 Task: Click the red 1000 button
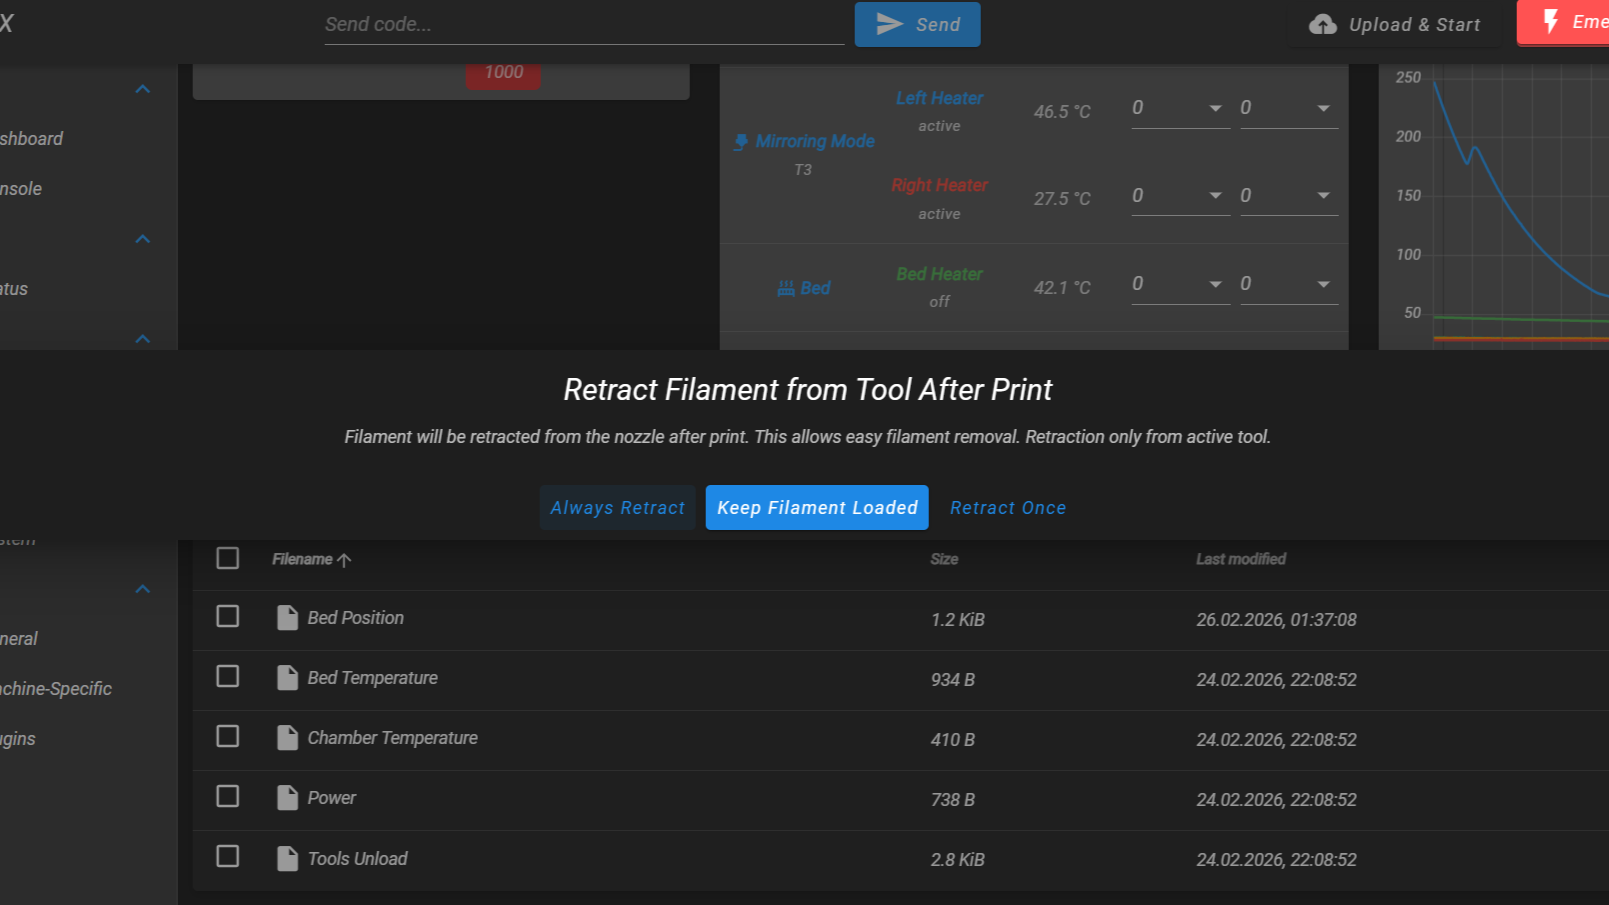[x=503, y=74]
